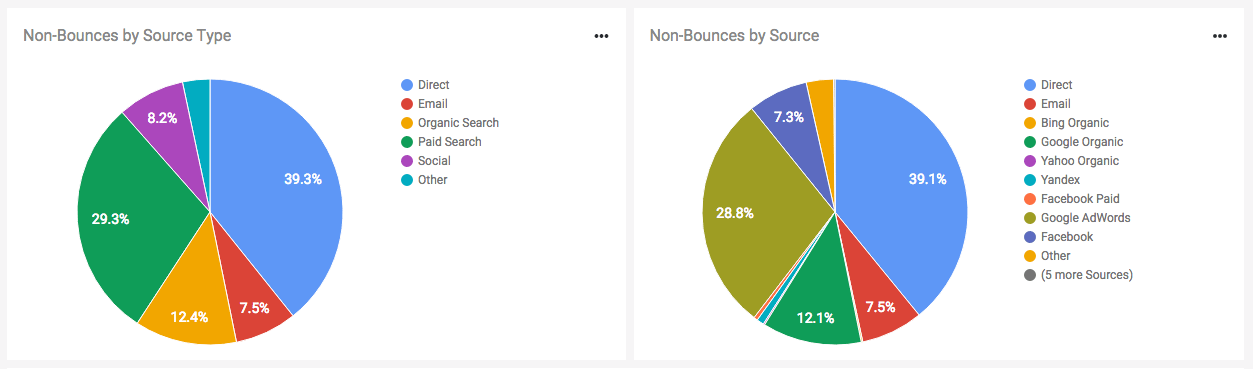Click the Other legend dot in Source Type chart
1253x369 pixels.
407,180
